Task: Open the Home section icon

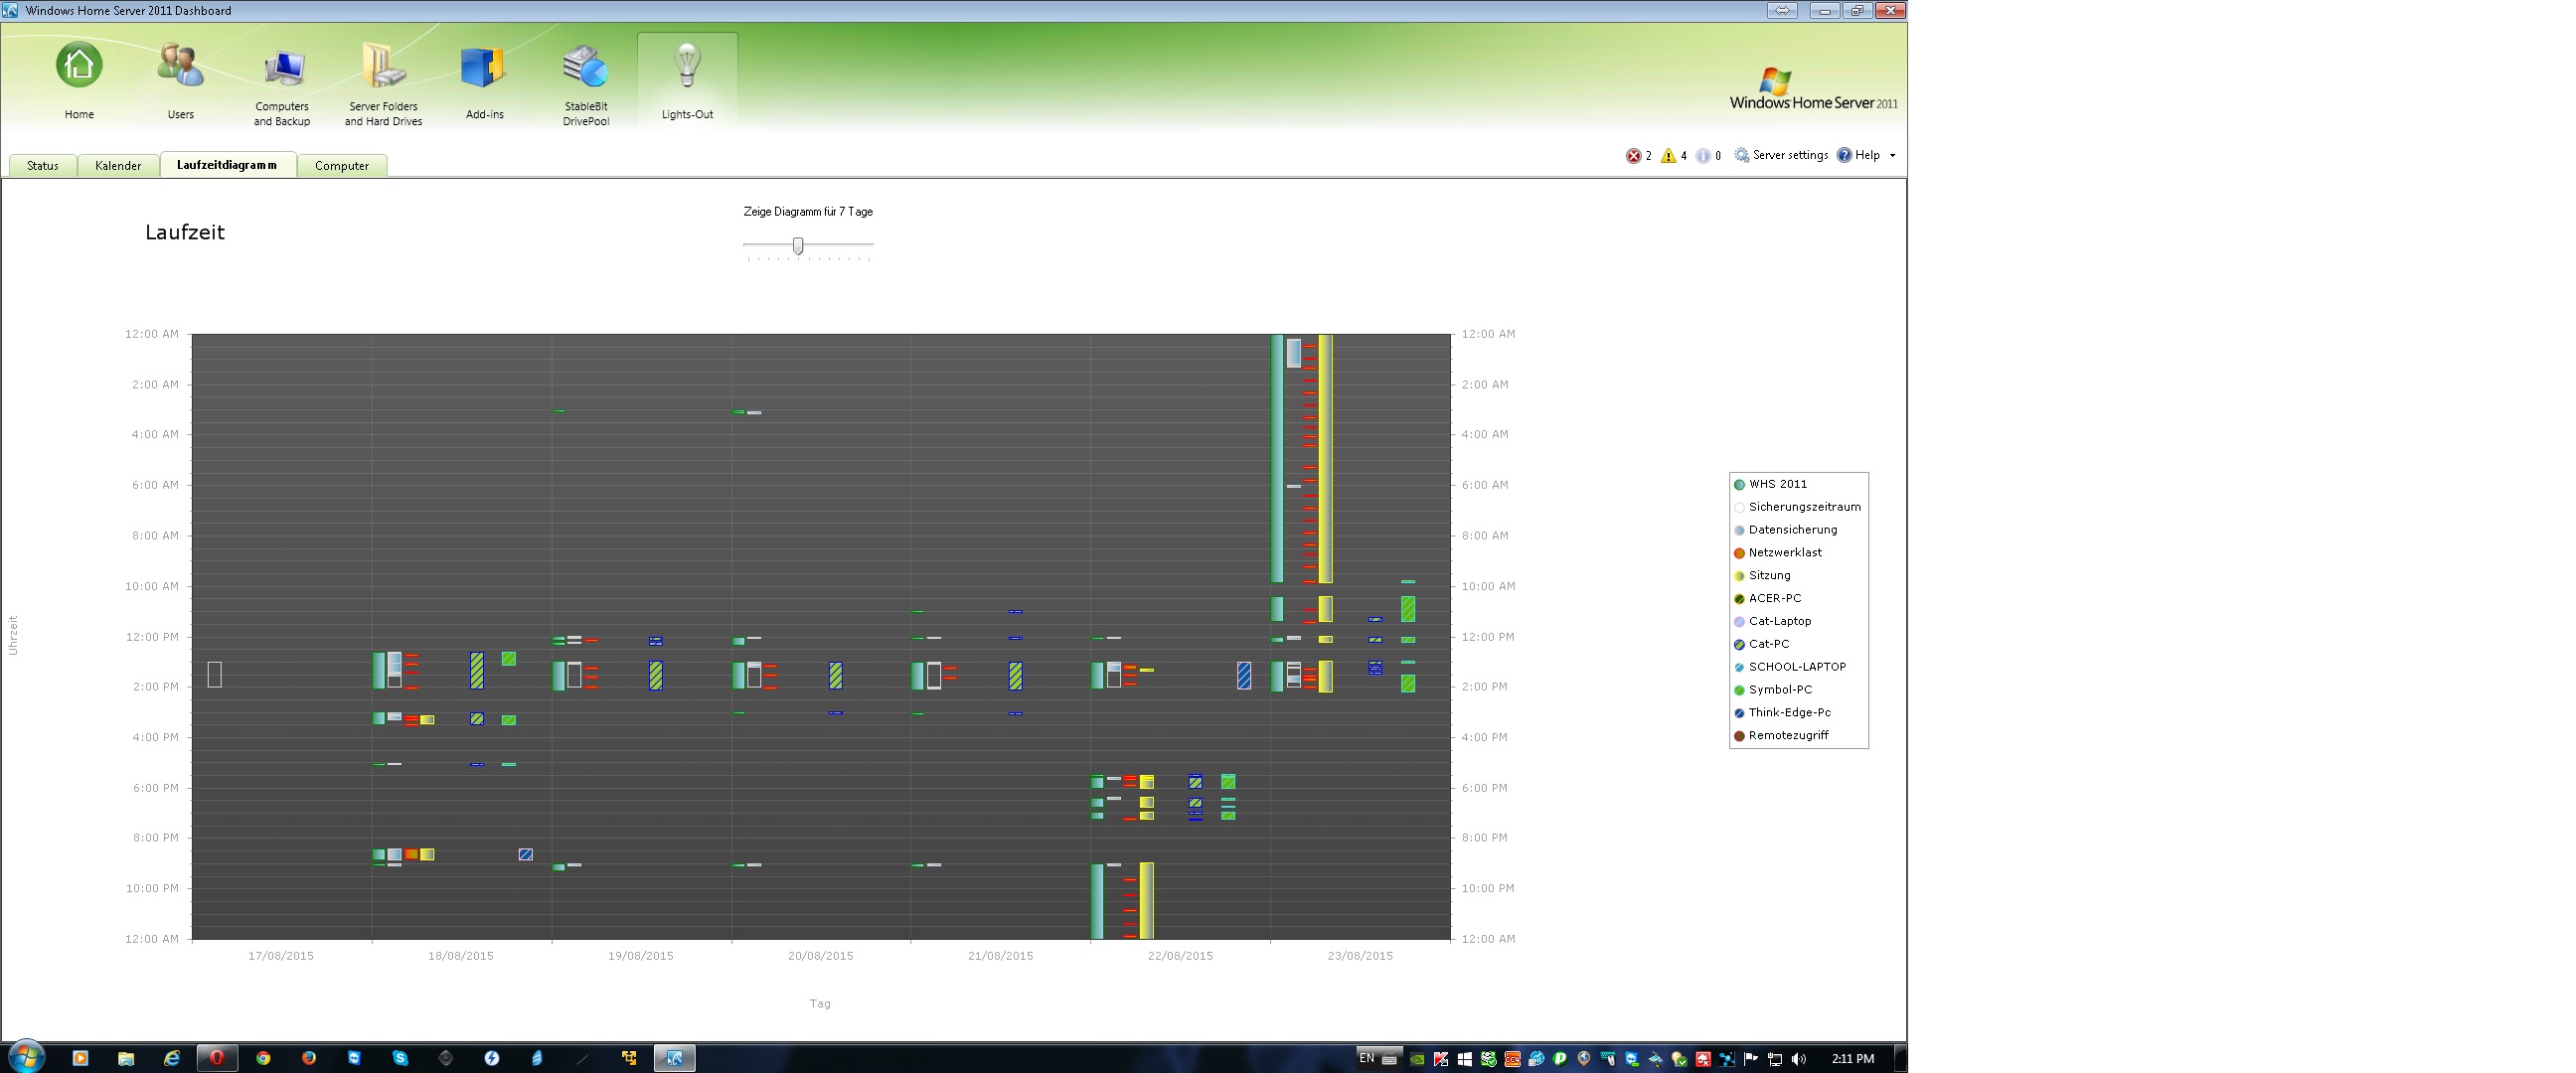Action: [x=79, y=66]
